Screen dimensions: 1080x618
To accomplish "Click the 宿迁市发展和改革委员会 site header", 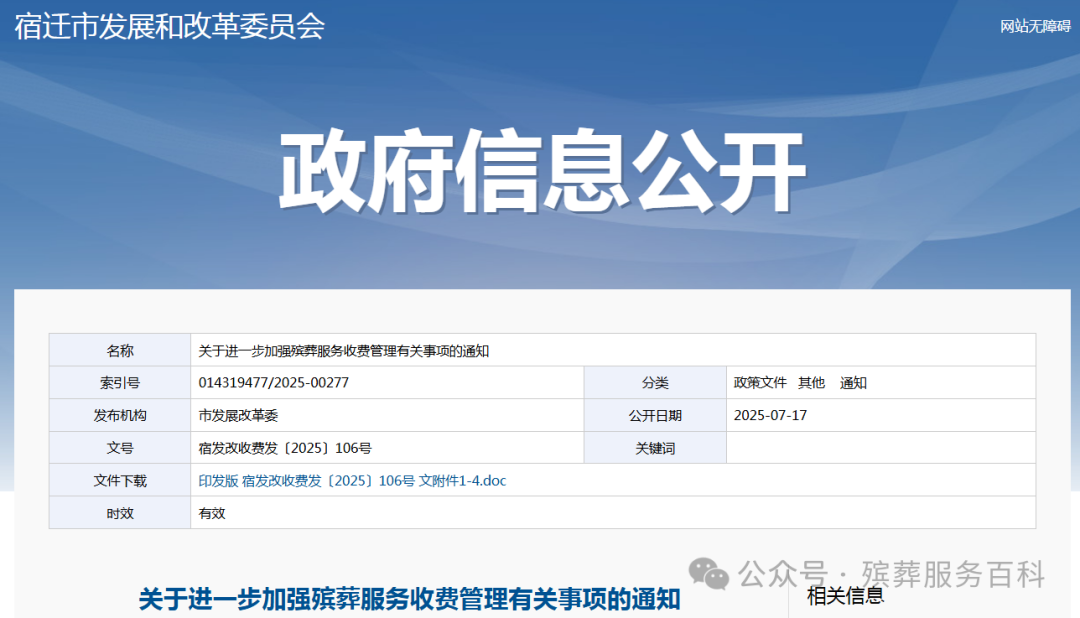I will pyautogui.click(x=166, y=29).
